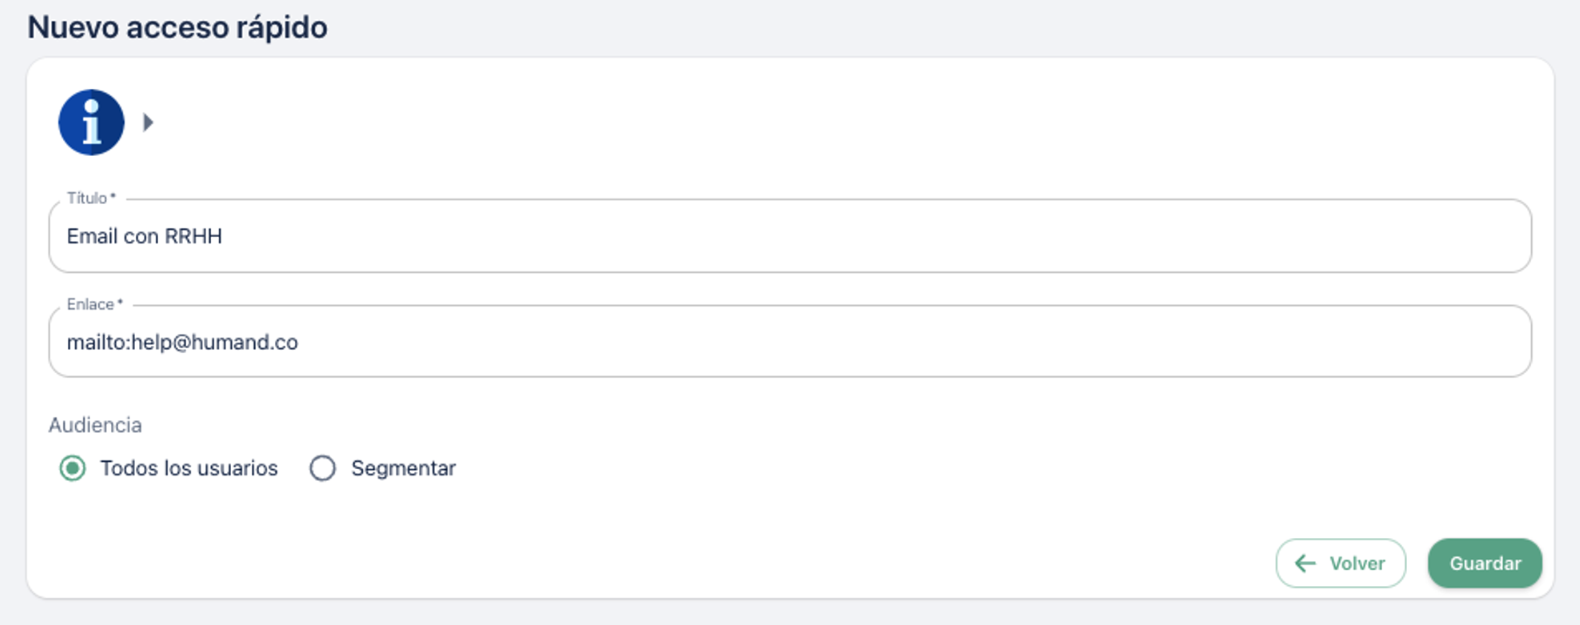Select the Todos los usuarios radio button
The height and width of the screenshot is (625, 1580).
point(72,468)
